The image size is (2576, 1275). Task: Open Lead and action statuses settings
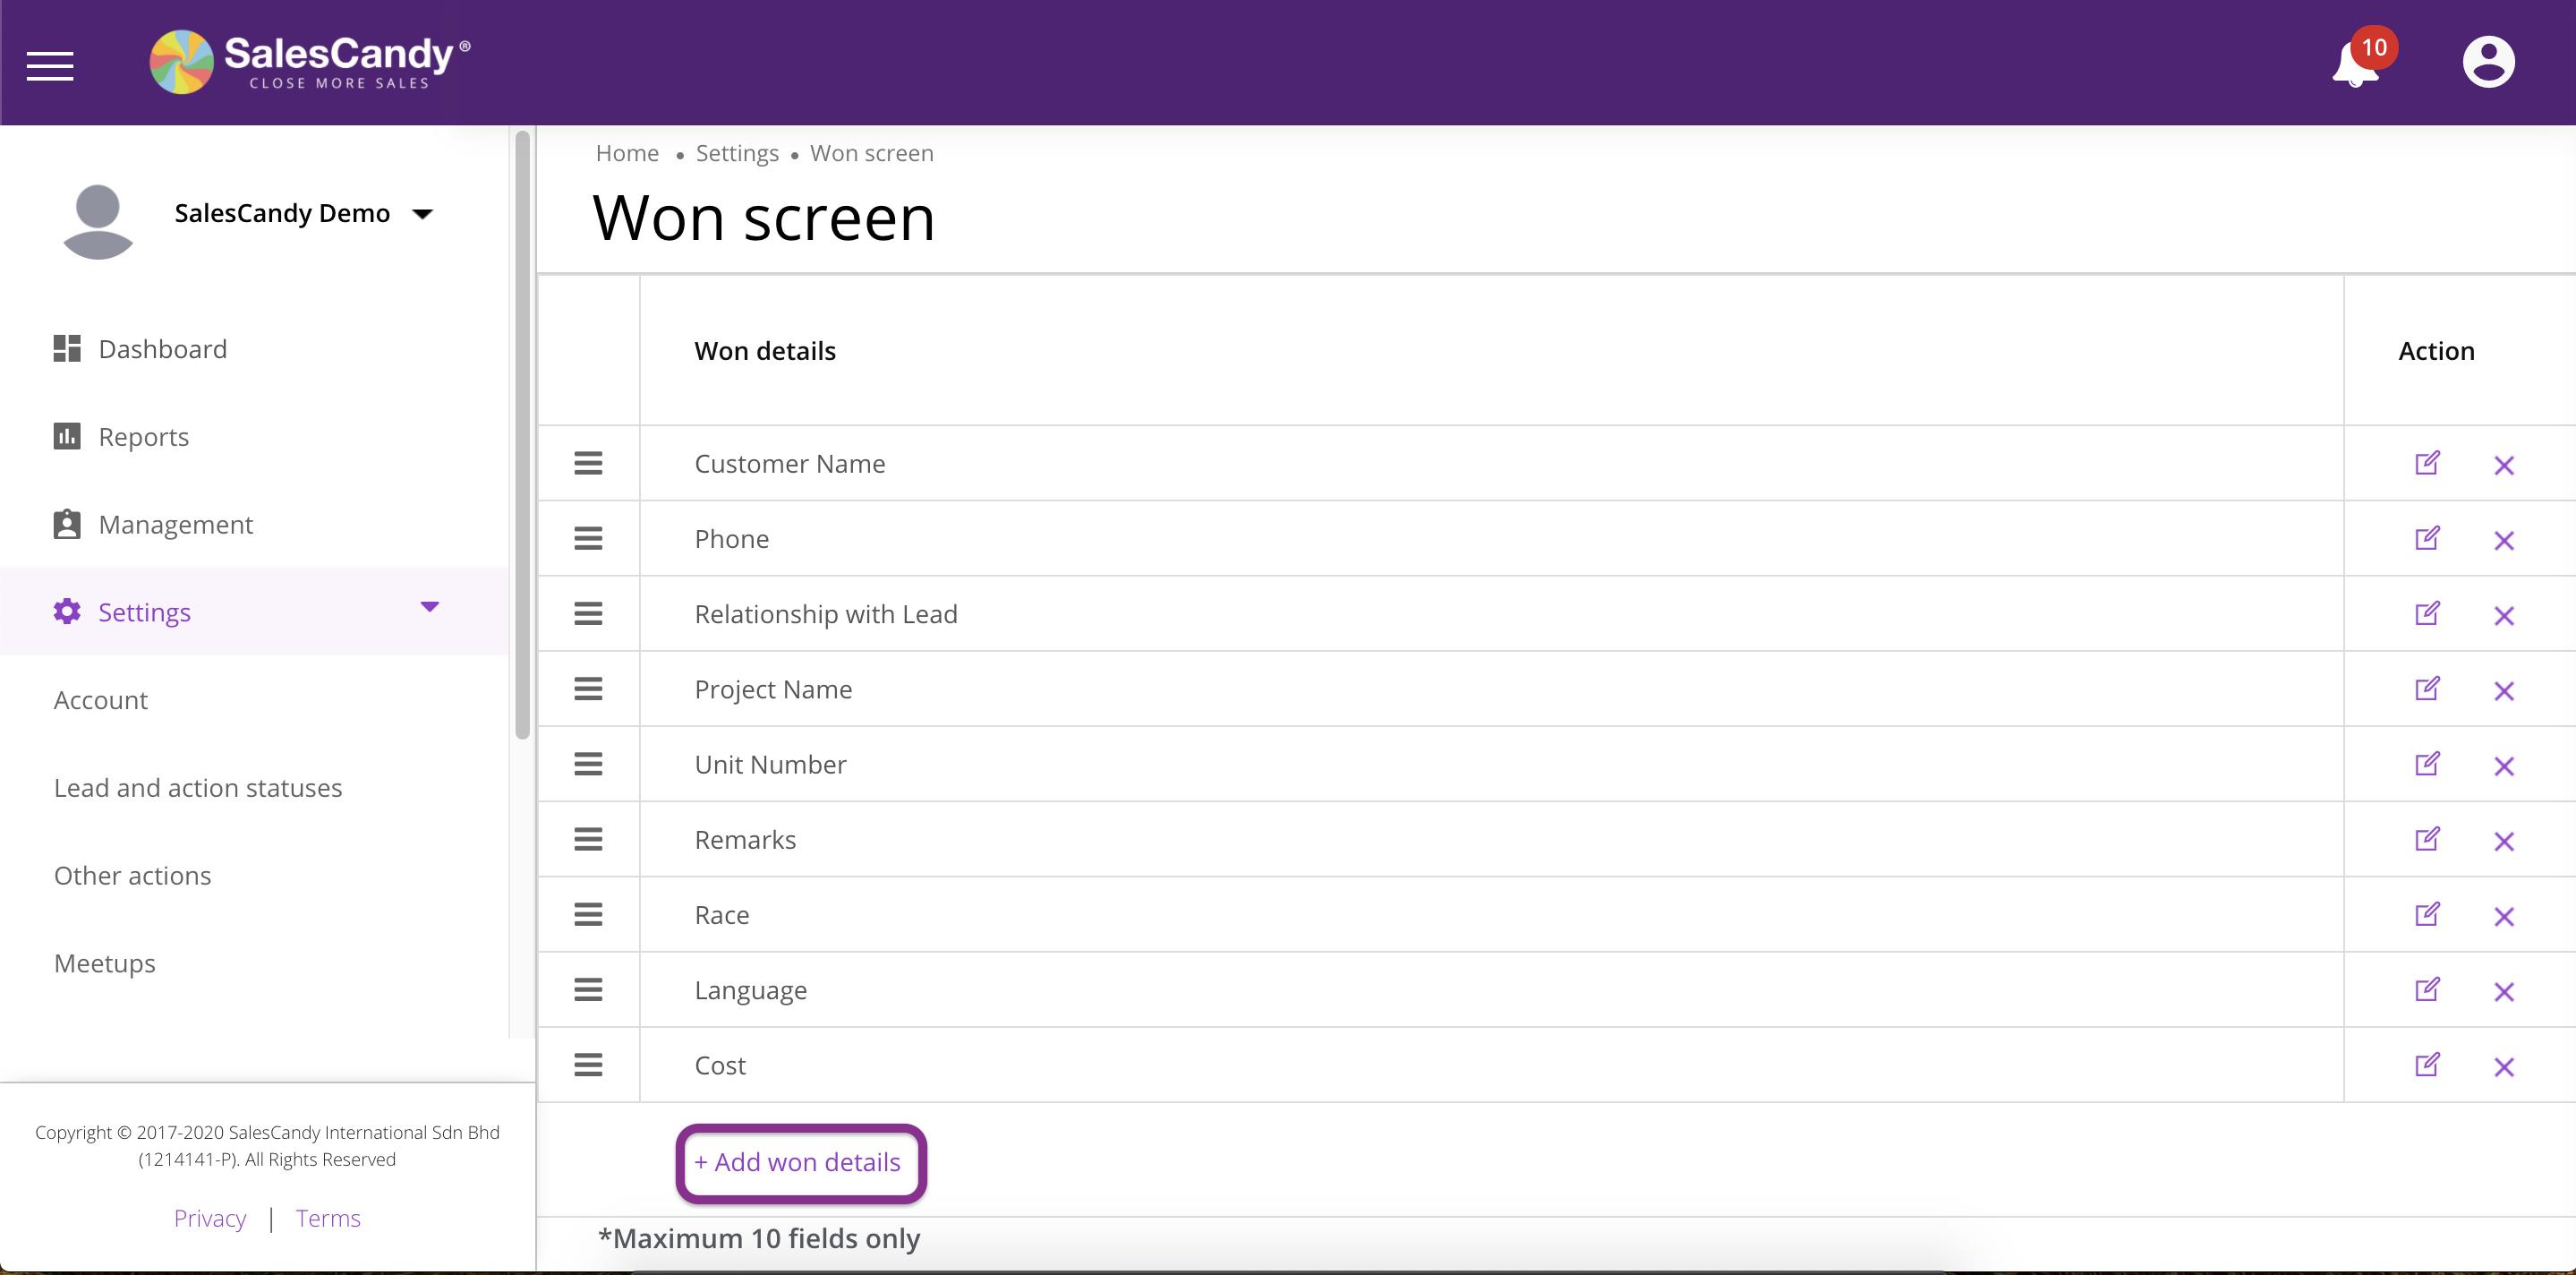click(198, 788)
